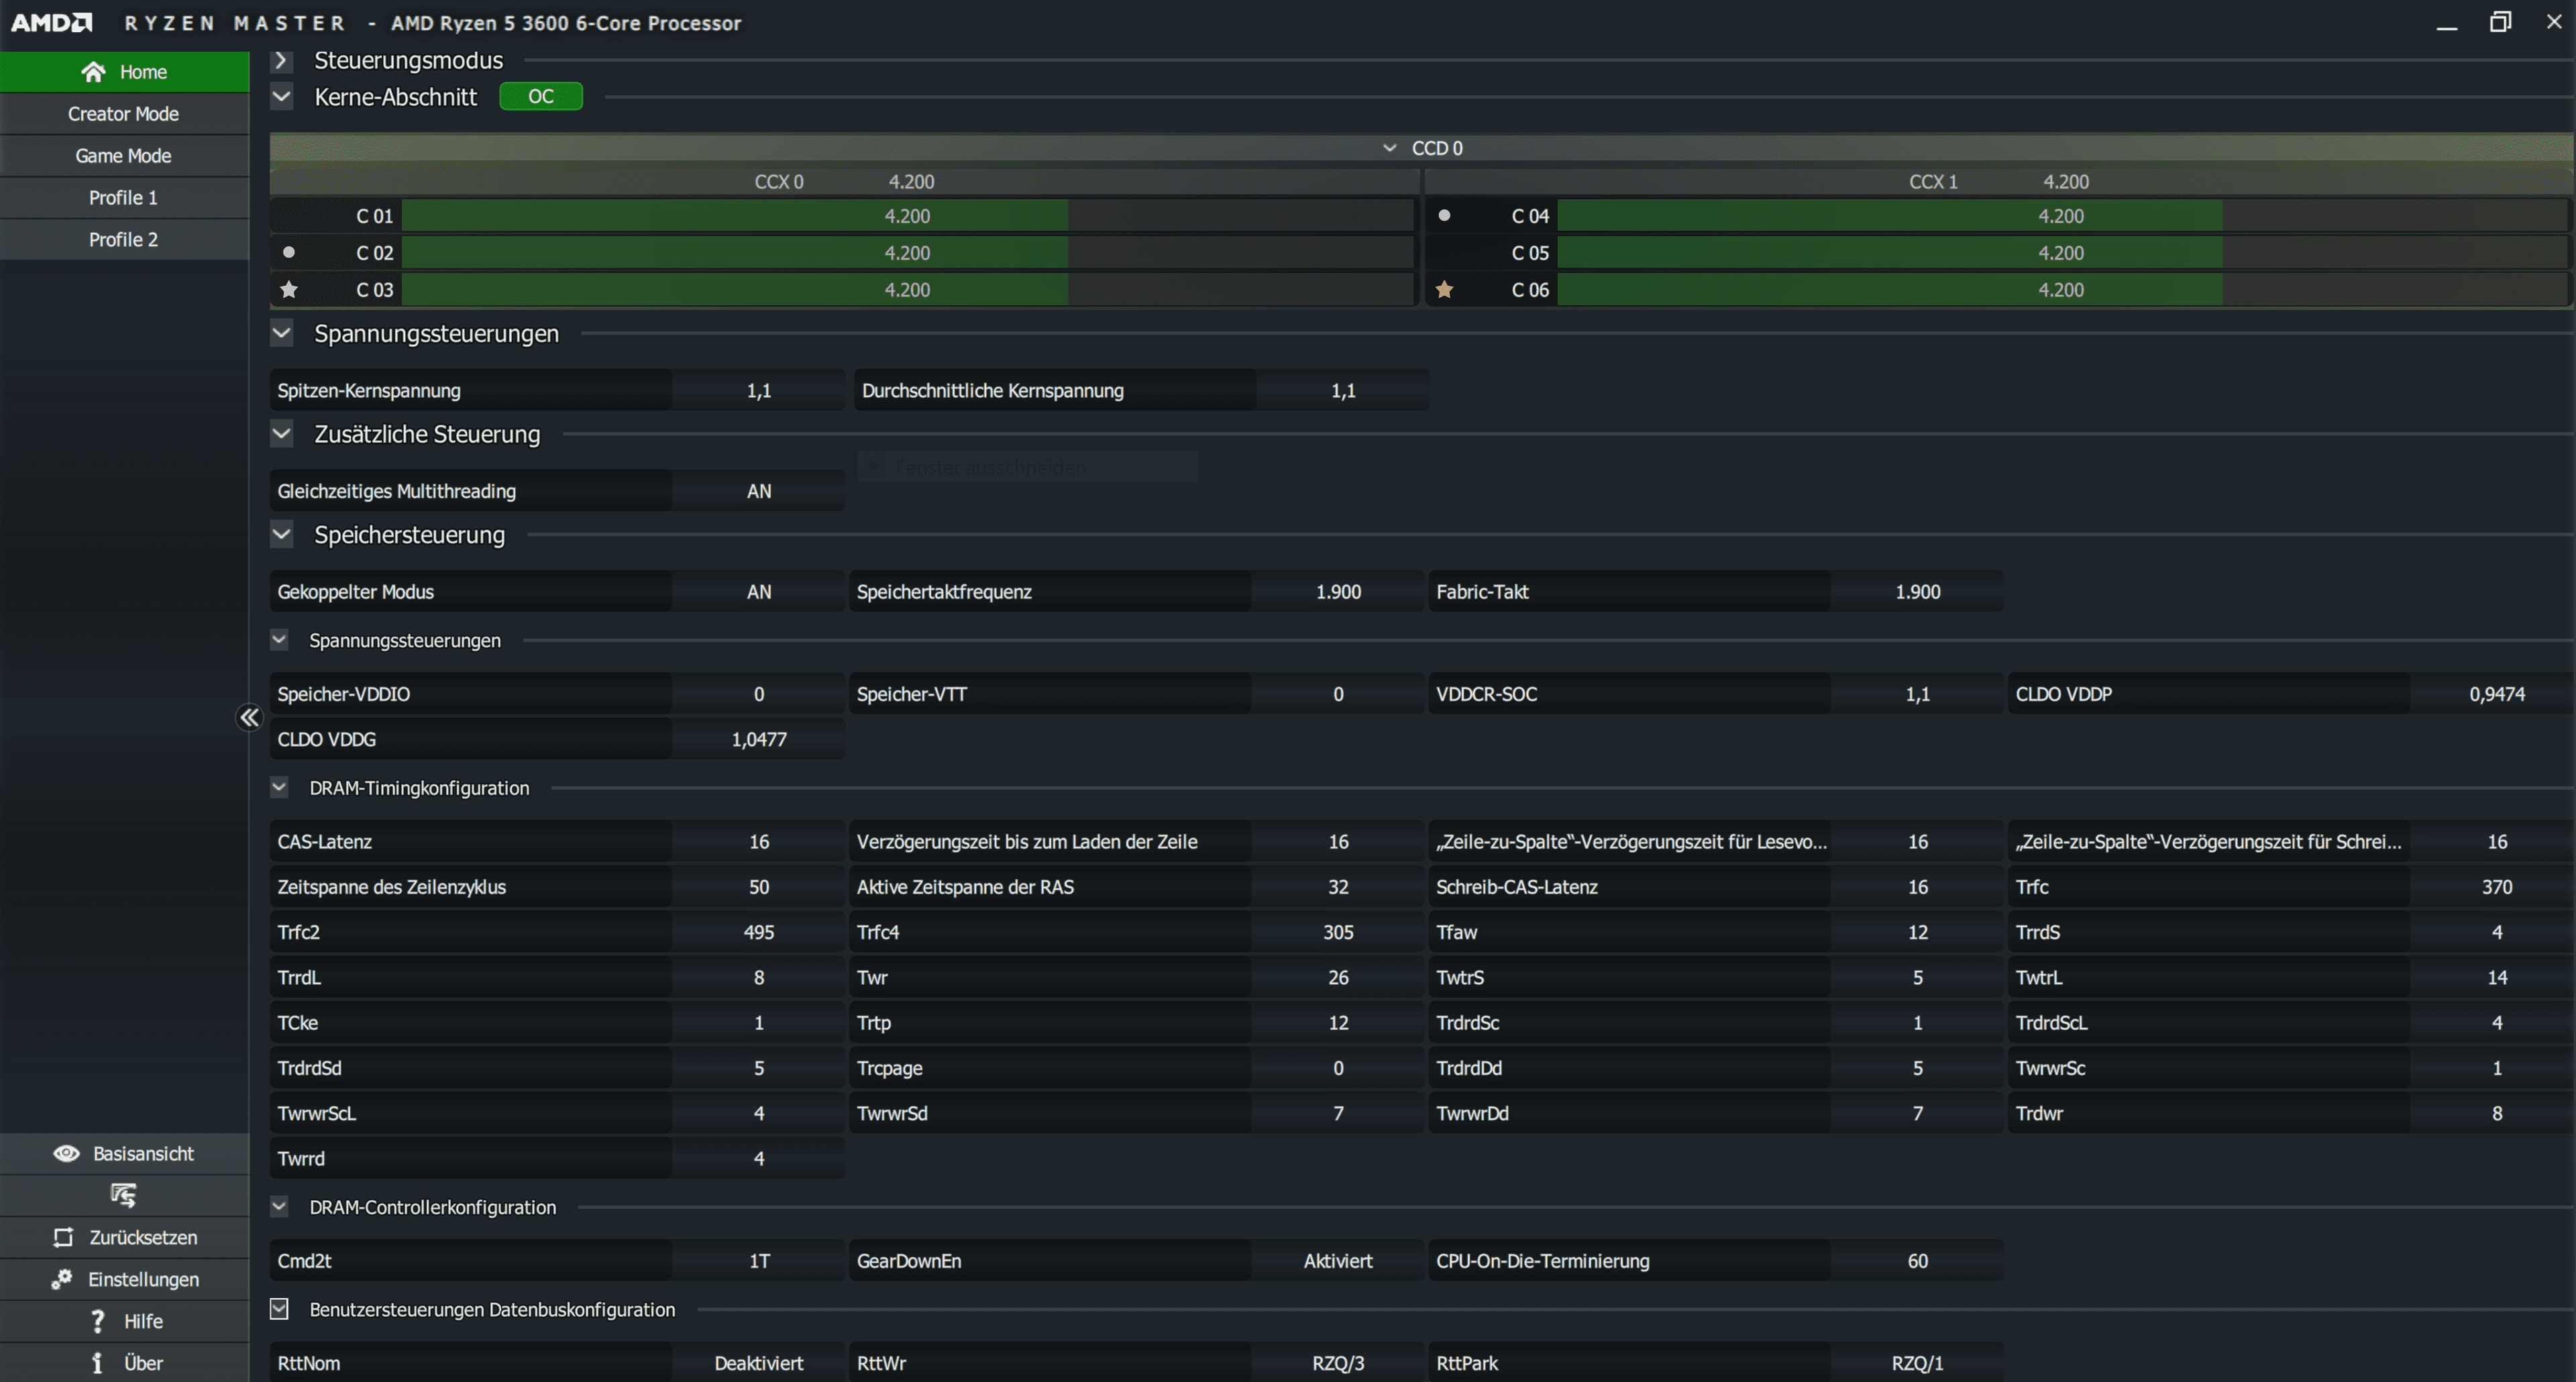Switch to Game Mode profile
The width and height of the screenshot is (2576, 1382).
[x=123, y=156]
